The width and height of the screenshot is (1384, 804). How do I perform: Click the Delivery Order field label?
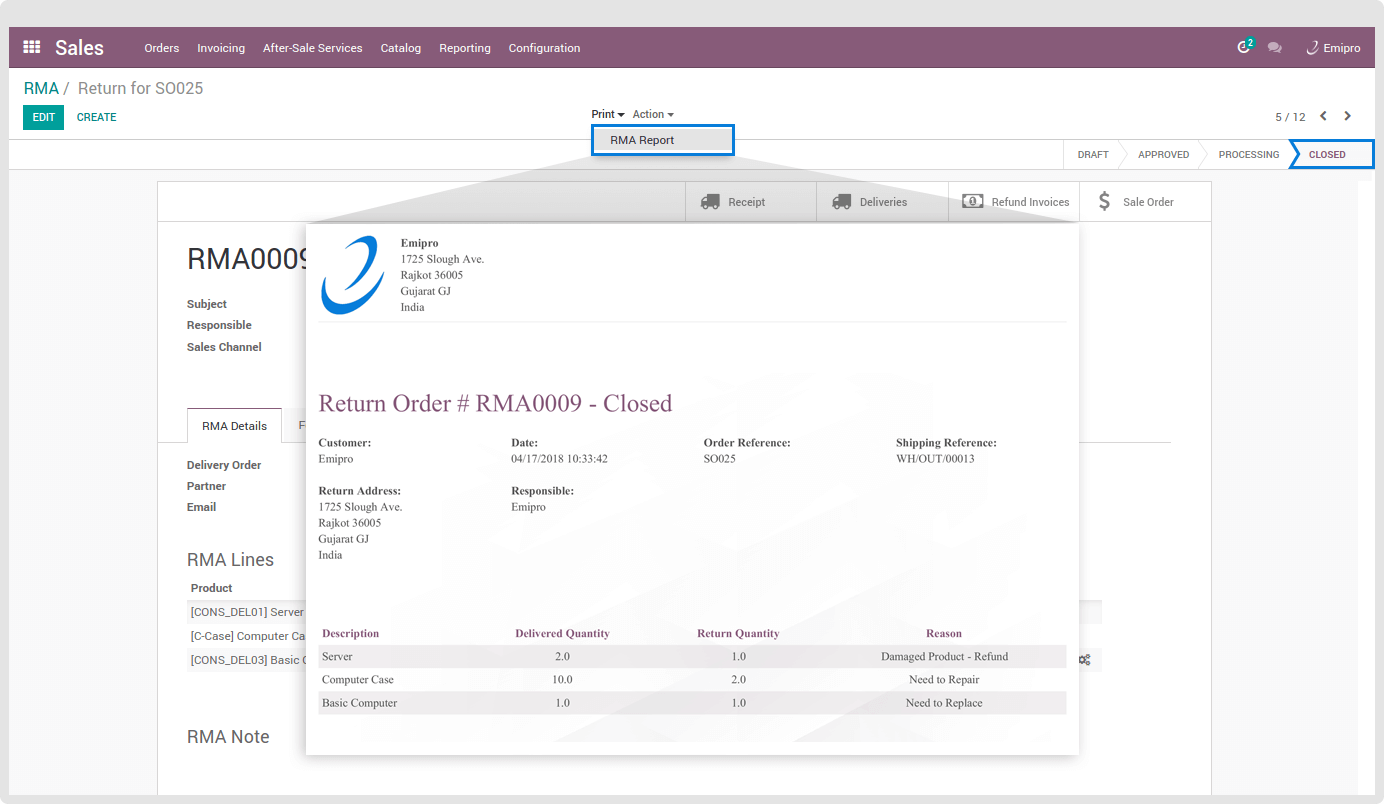click(x=224, y=465)
